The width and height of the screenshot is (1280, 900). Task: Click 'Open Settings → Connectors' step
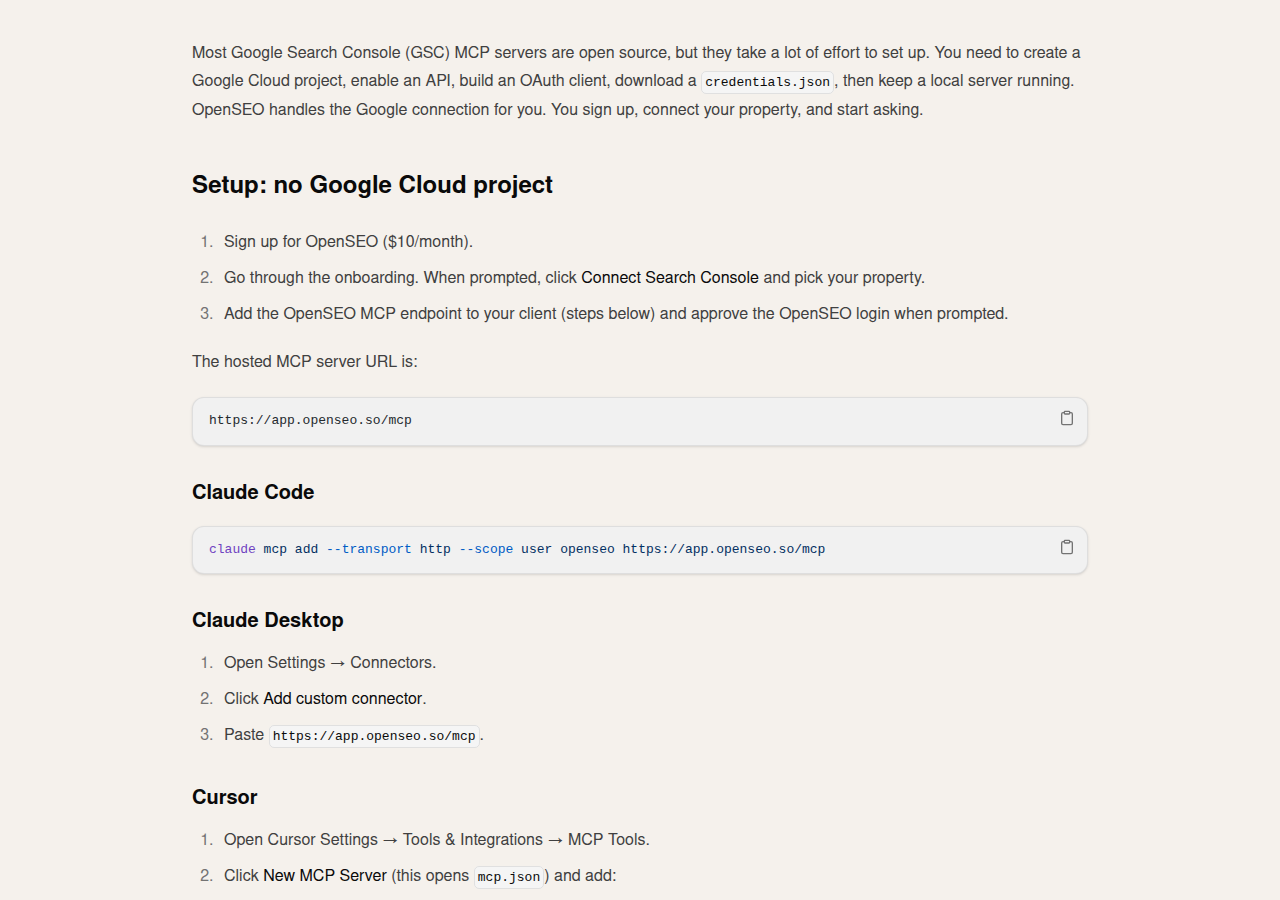click(330, 662)
